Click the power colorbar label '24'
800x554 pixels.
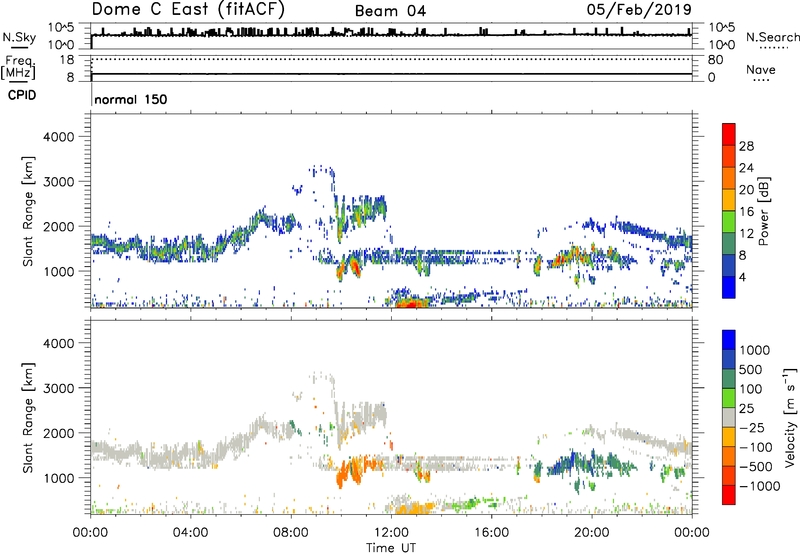pos(746,168)
